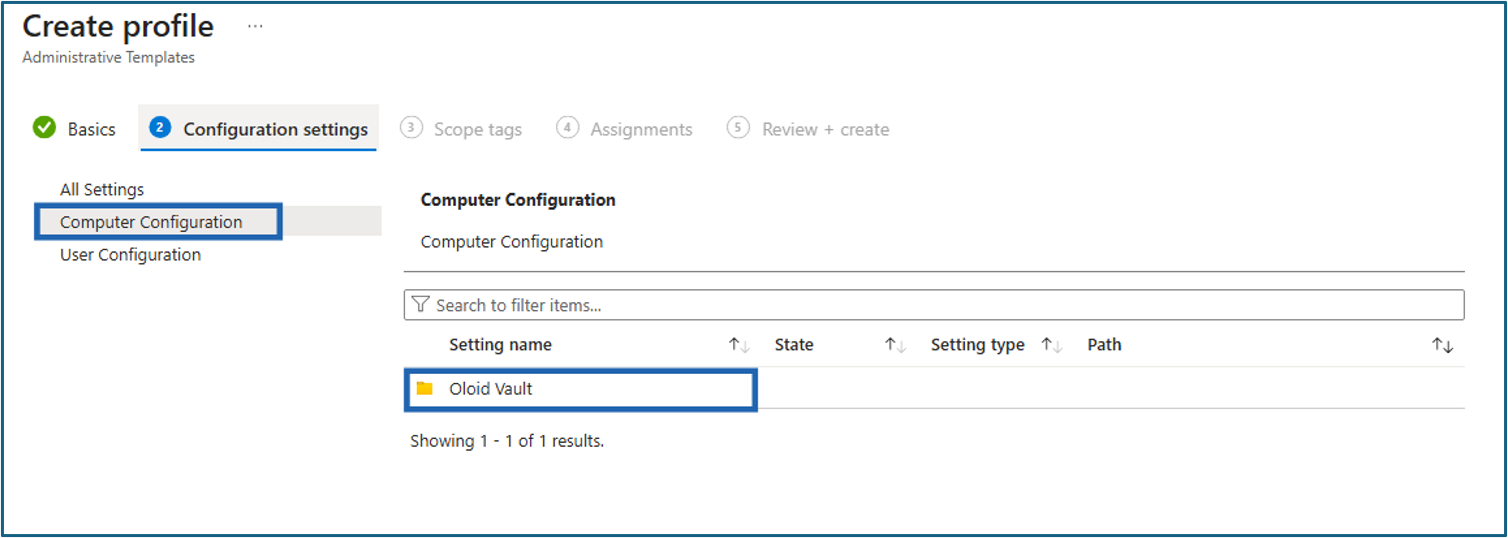Viewport: 1508px width, 538px height.
Task: Sort by the Setting type column arrows
Action: point(1051,345)
